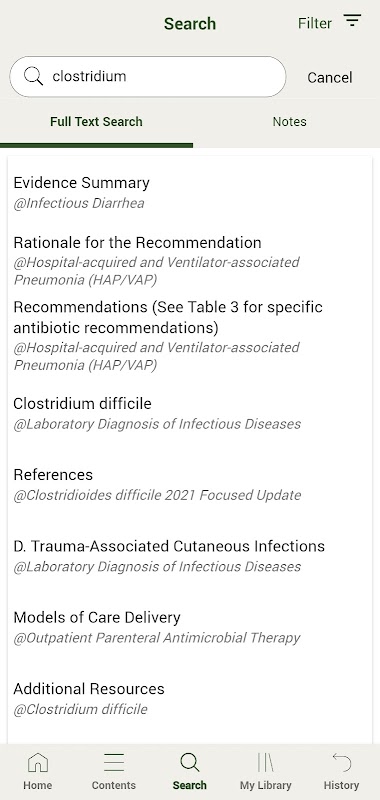The width and height of the screenshot is (380, 800).
Task: Open Contents from the bottom bar
Action: coord(114,771)
